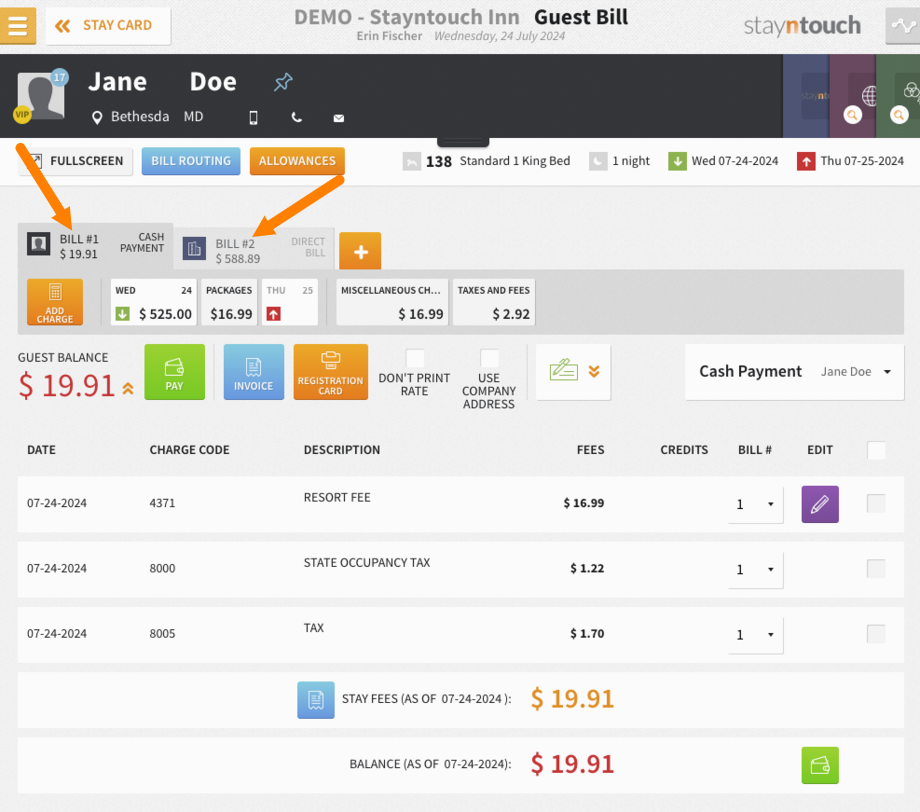Check Use Company Address
Viewport: 920px width, 812px height.
point(489,358)
